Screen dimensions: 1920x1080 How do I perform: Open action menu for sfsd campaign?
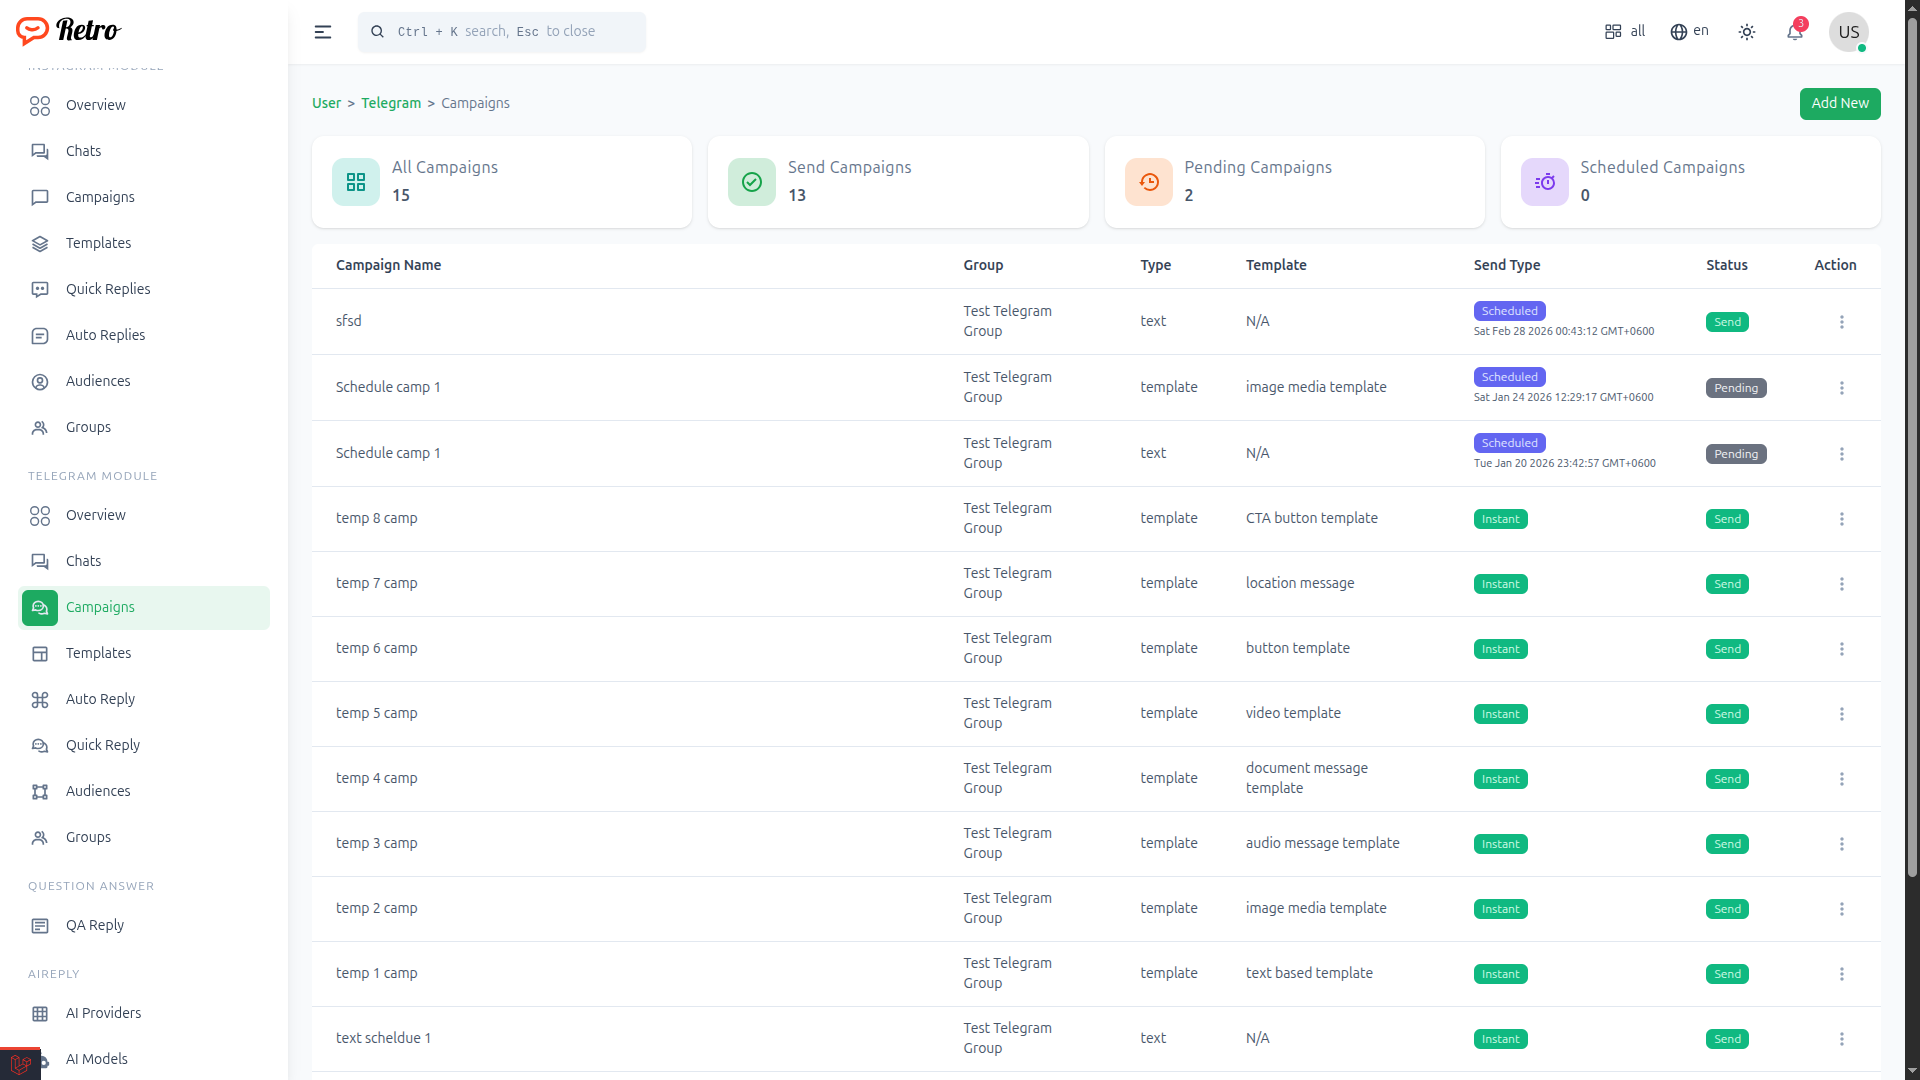click(1841, 322)
